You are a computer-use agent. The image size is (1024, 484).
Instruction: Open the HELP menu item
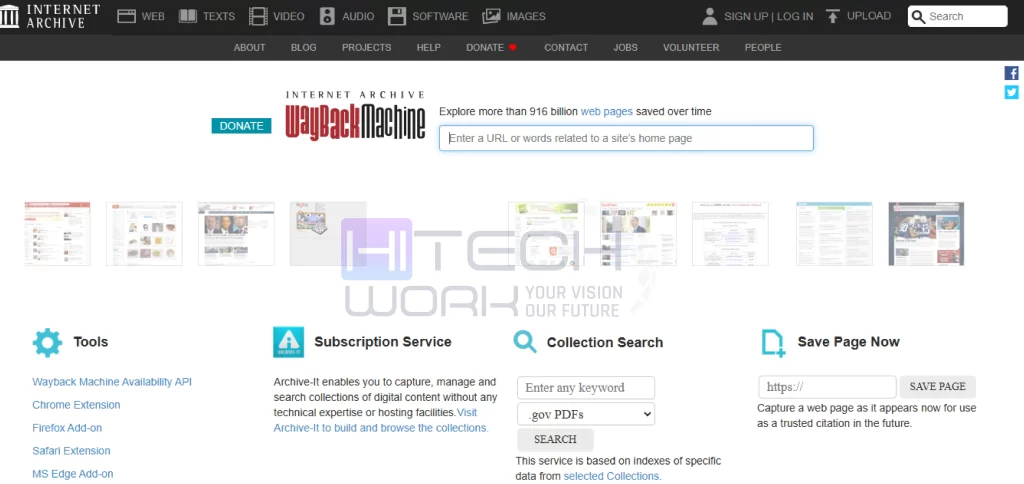pos(428,48)
